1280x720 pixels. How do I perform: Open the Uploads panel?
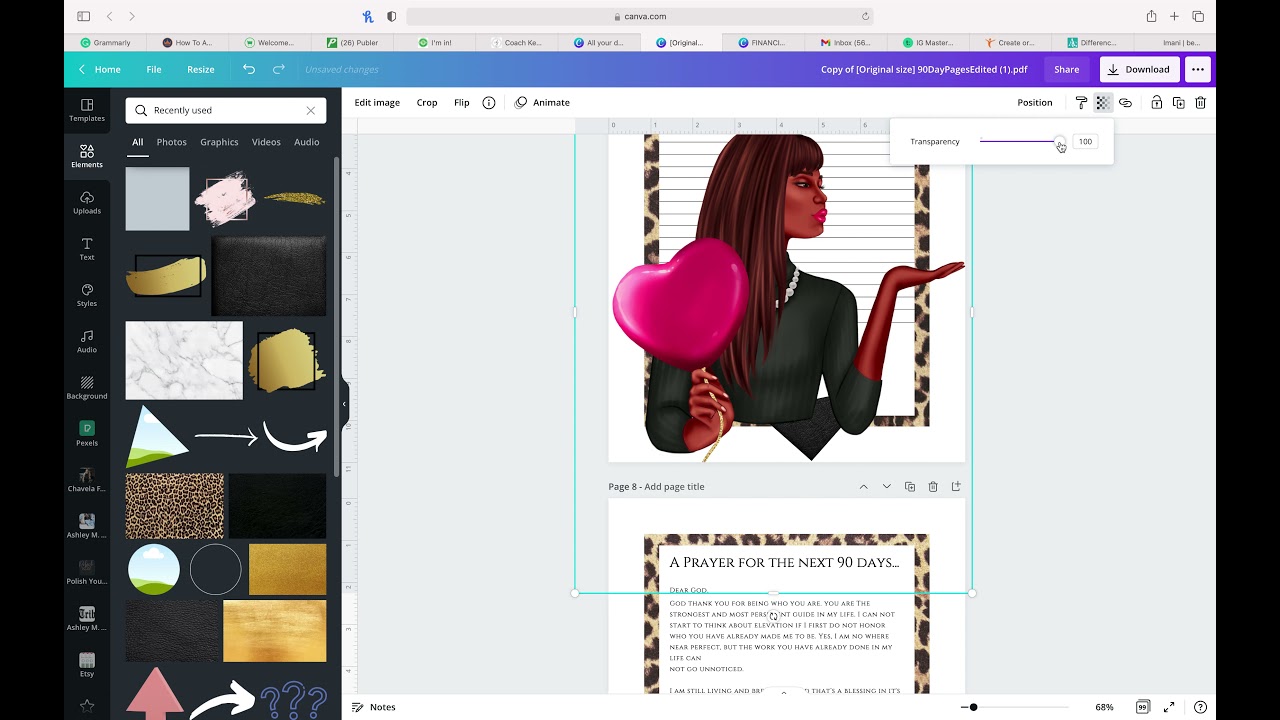[x=87, y=203]
